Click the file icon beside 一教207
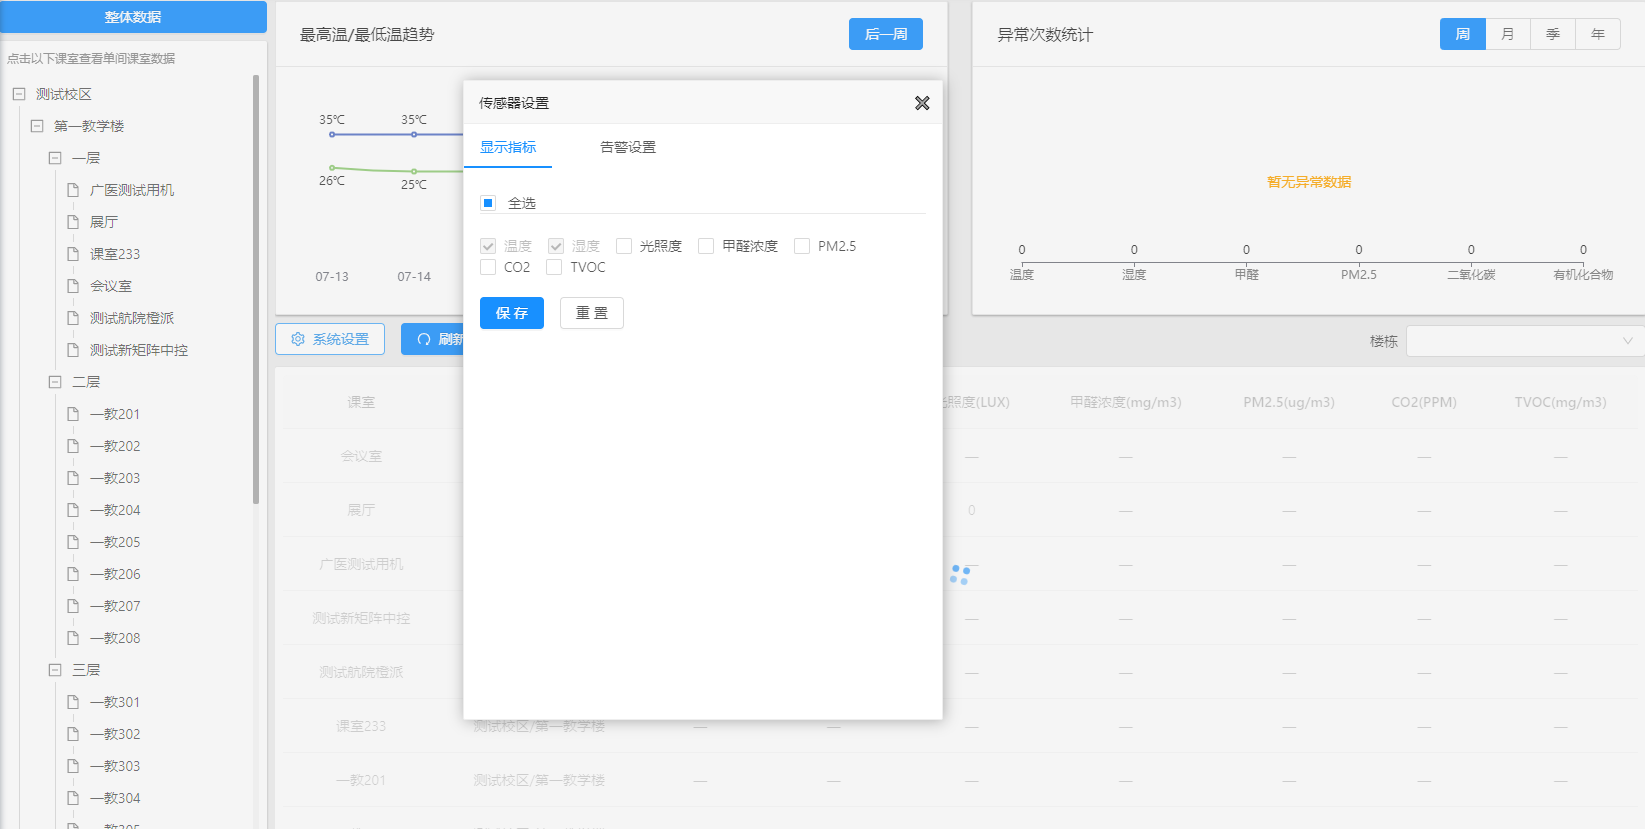 (x=73, y=606)
